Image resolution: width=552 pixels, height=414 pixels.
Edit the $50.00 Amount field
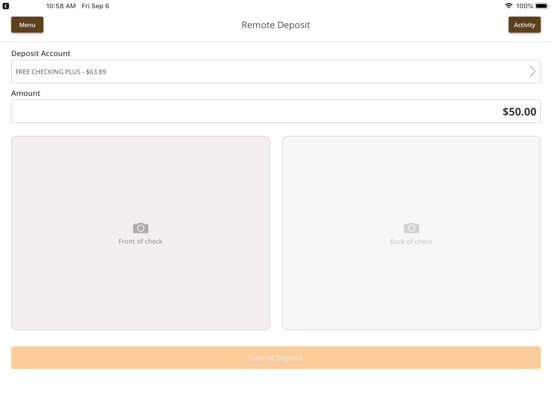pos(276,111)
